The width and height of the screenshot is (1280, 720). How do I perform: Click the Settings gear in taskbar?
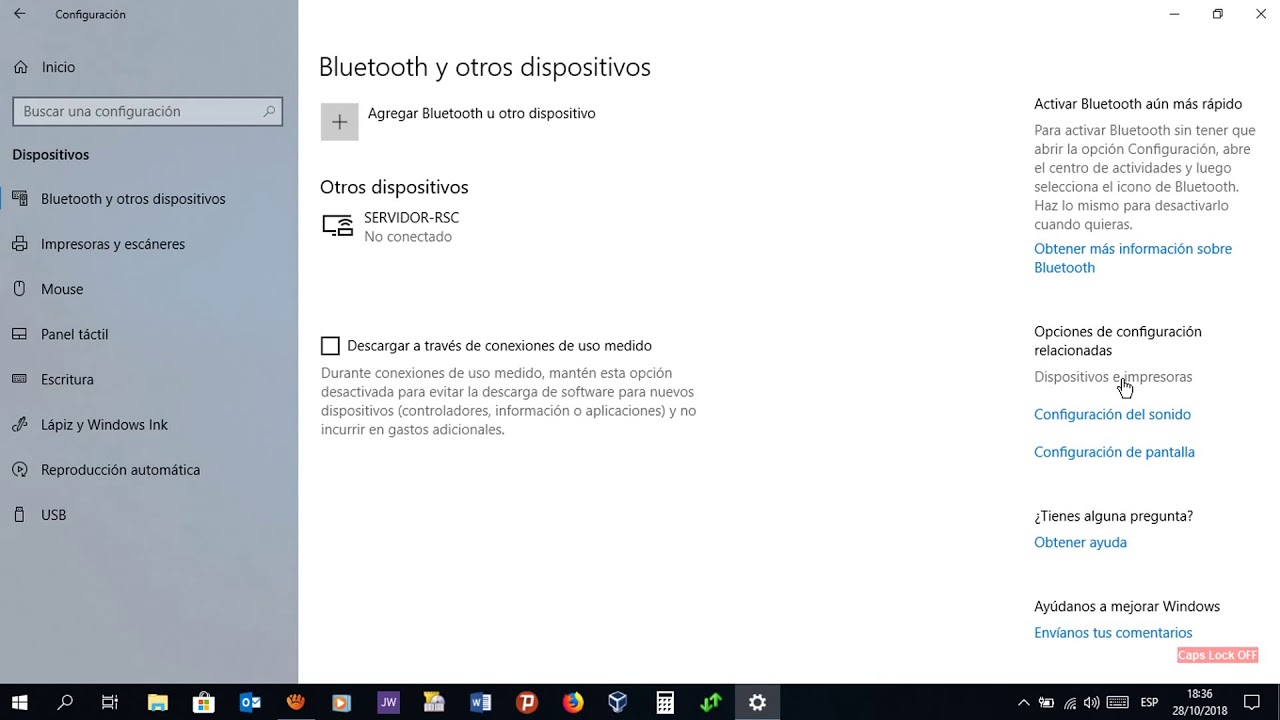click(757, 702)
